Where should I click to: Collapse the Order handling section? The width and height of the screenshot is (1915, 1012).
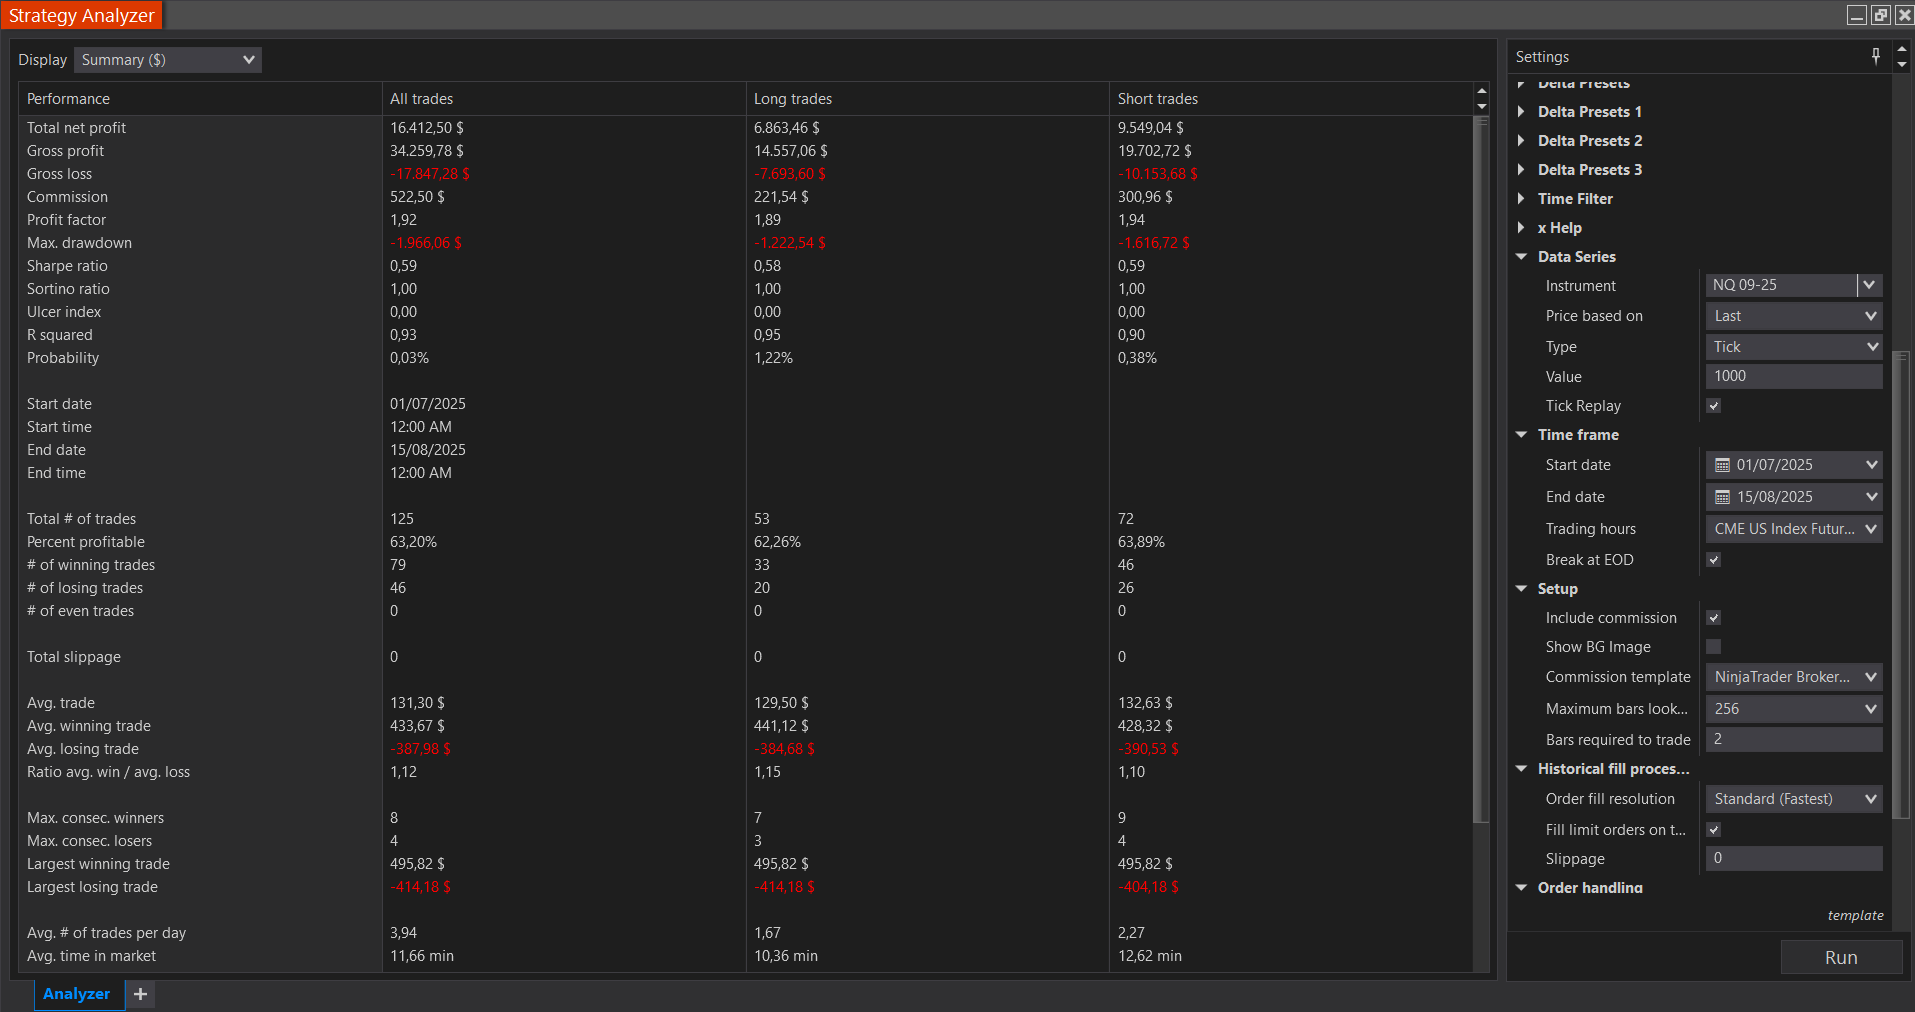pos(1521,888)
